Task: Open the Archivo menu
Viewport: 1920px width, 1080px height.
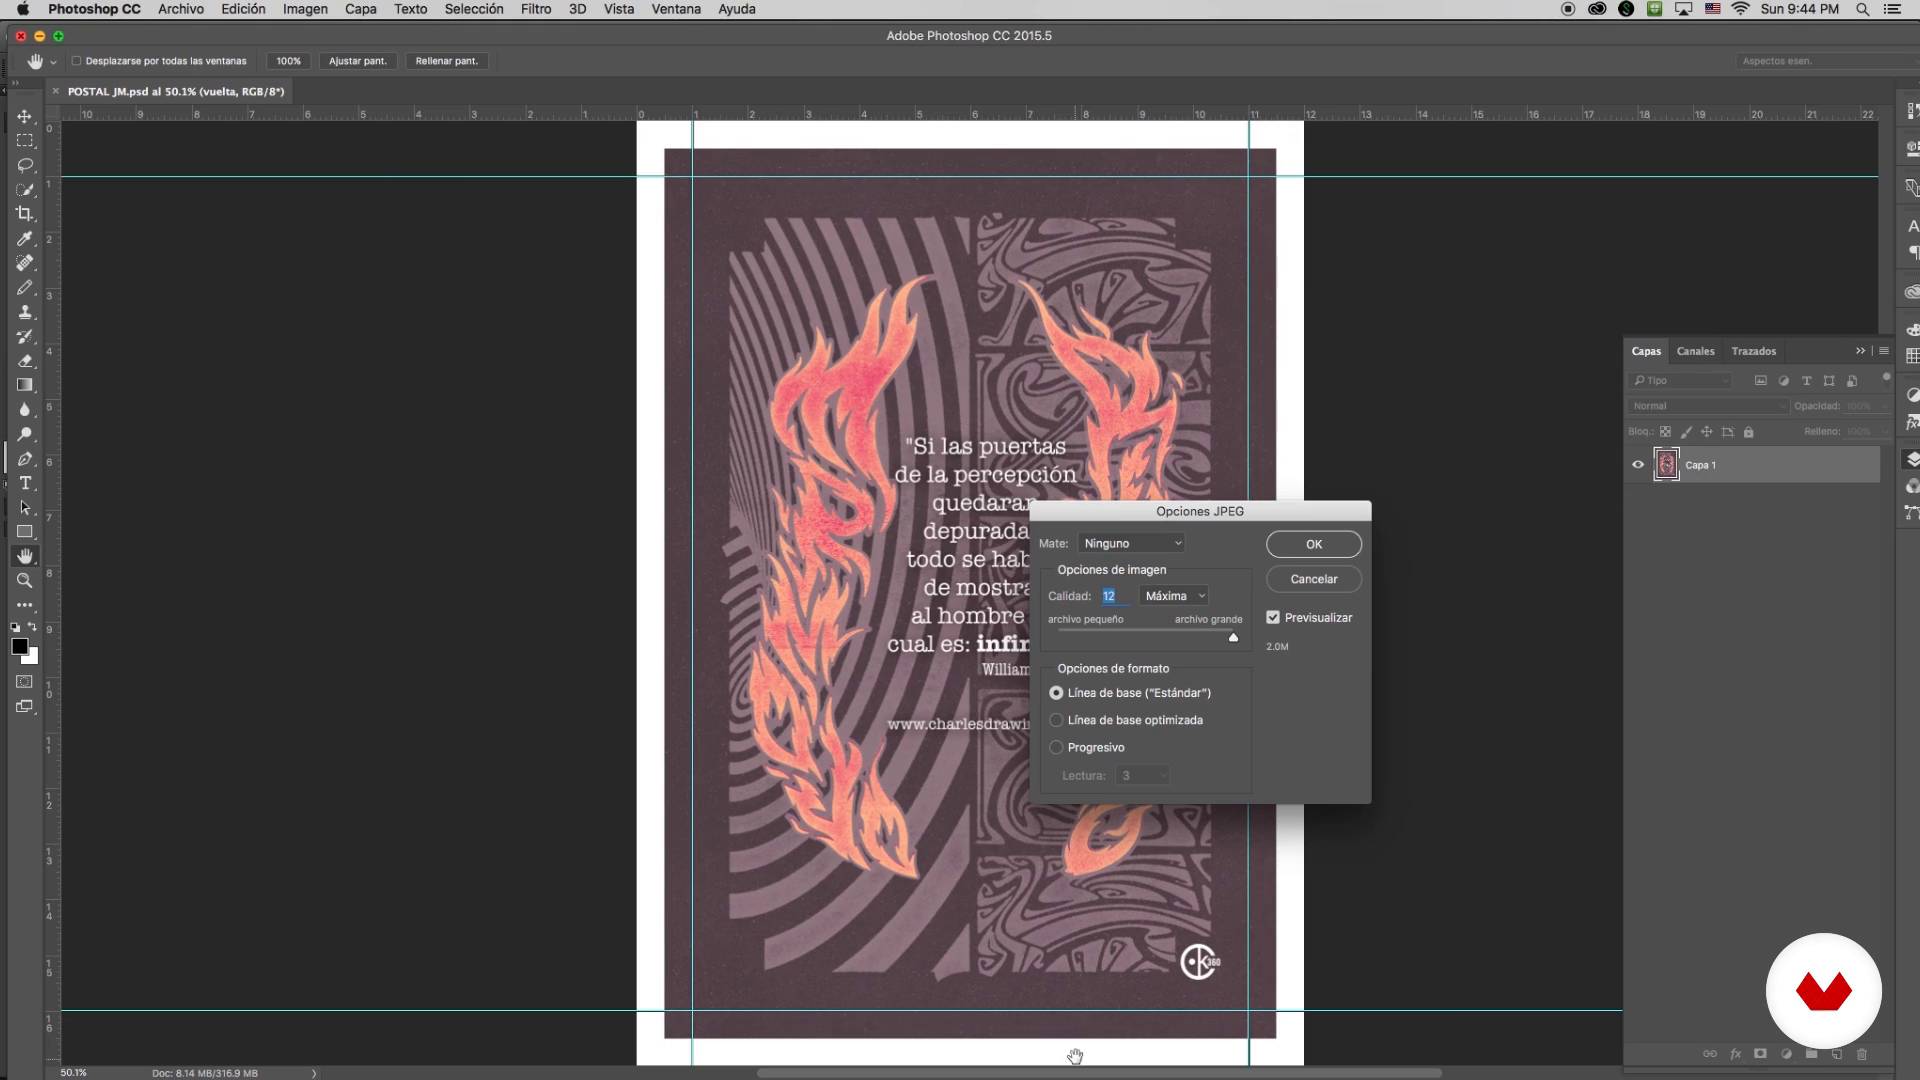Action: coord(181,9)
